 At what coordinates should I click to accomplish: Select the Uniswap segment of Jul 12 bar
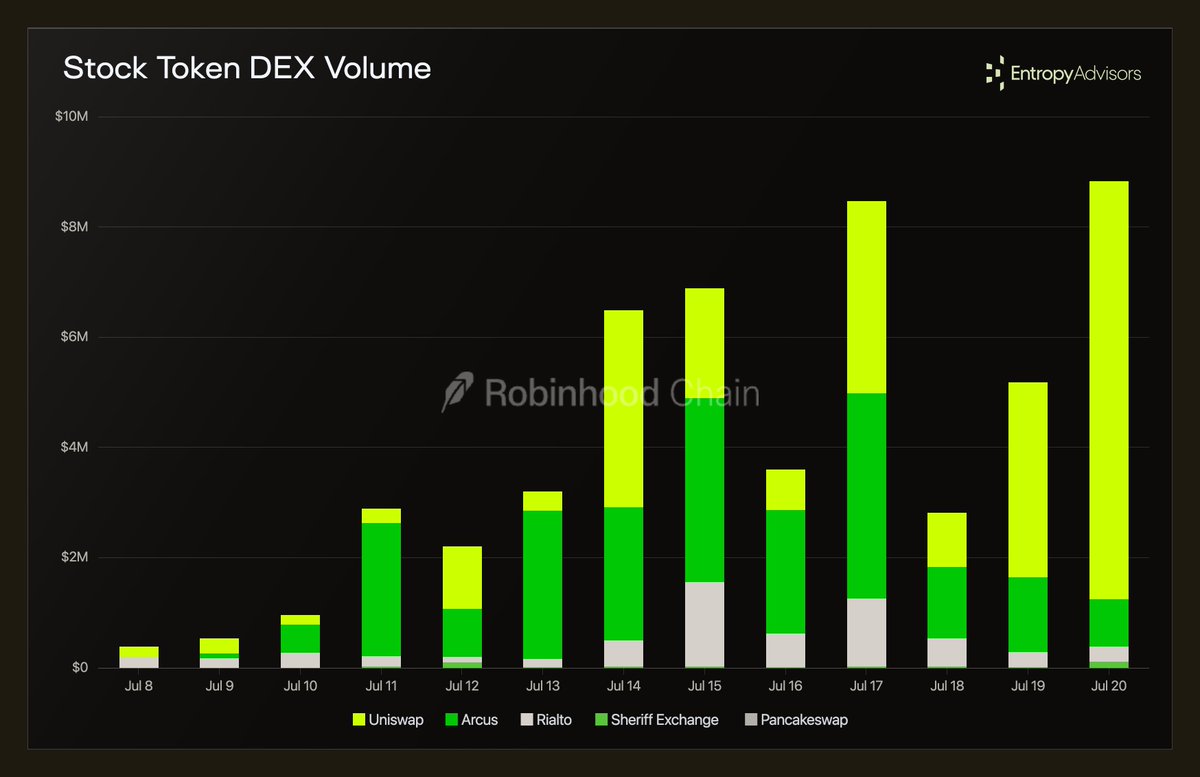click(x=462, y=578)
